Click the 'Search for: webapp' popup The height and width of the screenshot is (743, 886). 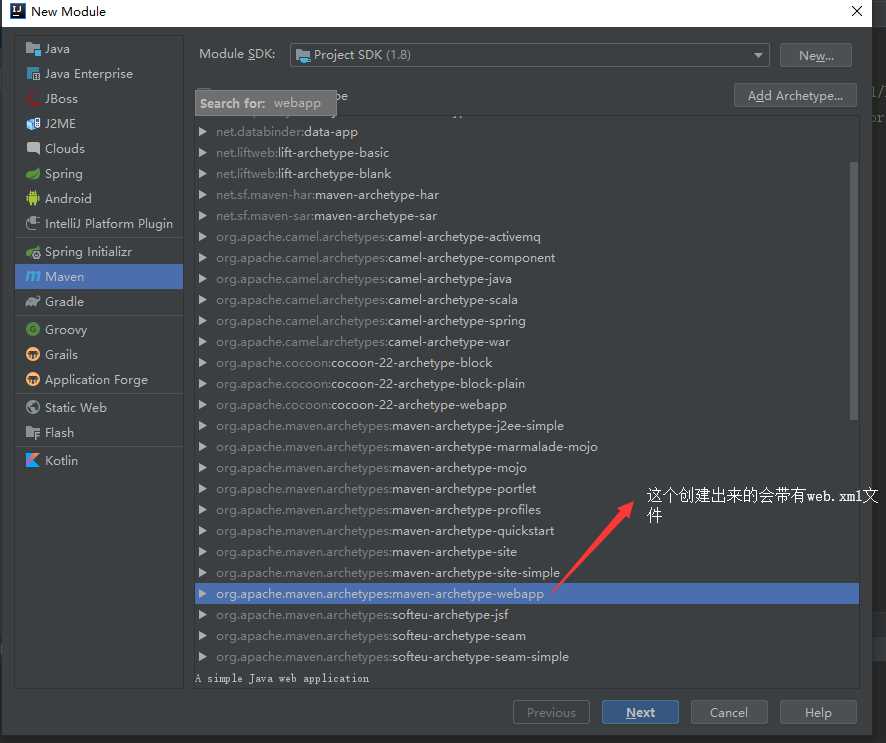[266, 103]
